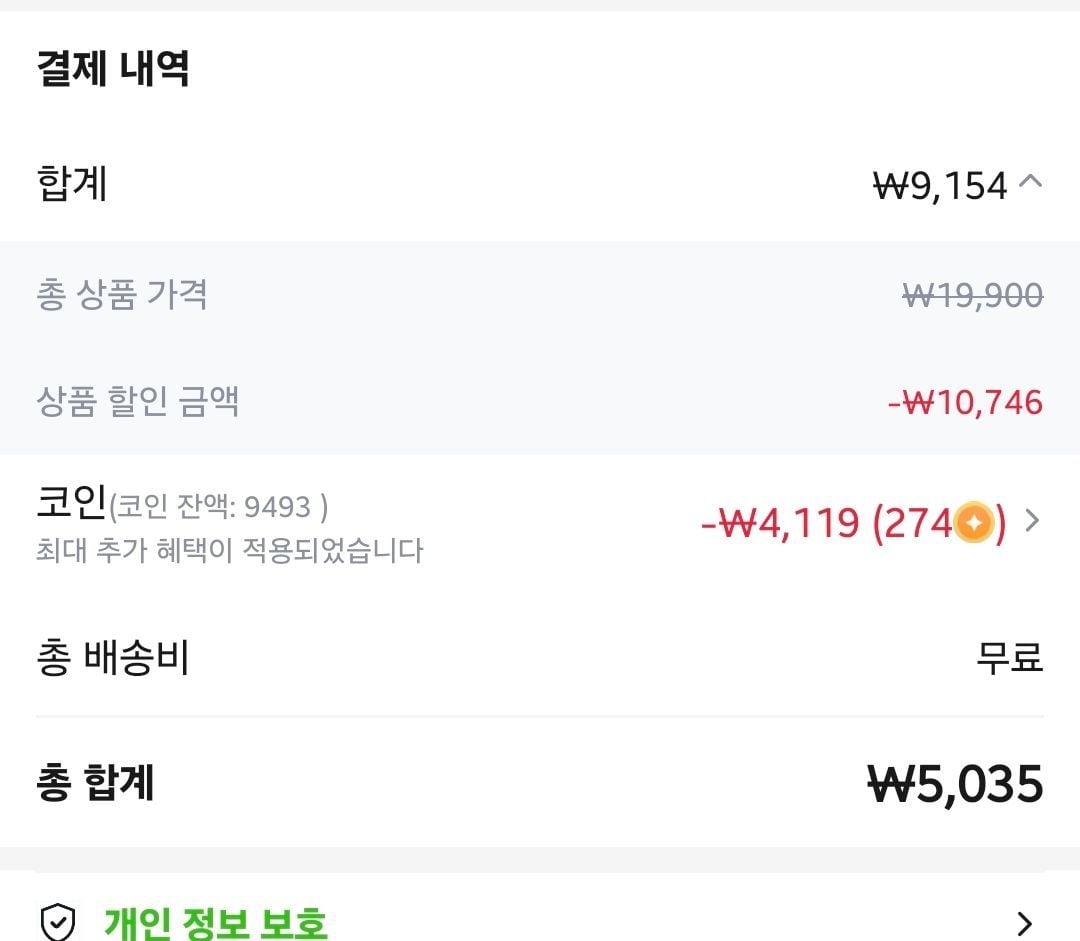This screenshot has height=941, width=1080.
Task: Tap the subtotal amount ₩9,154
Action: (940, 186)
